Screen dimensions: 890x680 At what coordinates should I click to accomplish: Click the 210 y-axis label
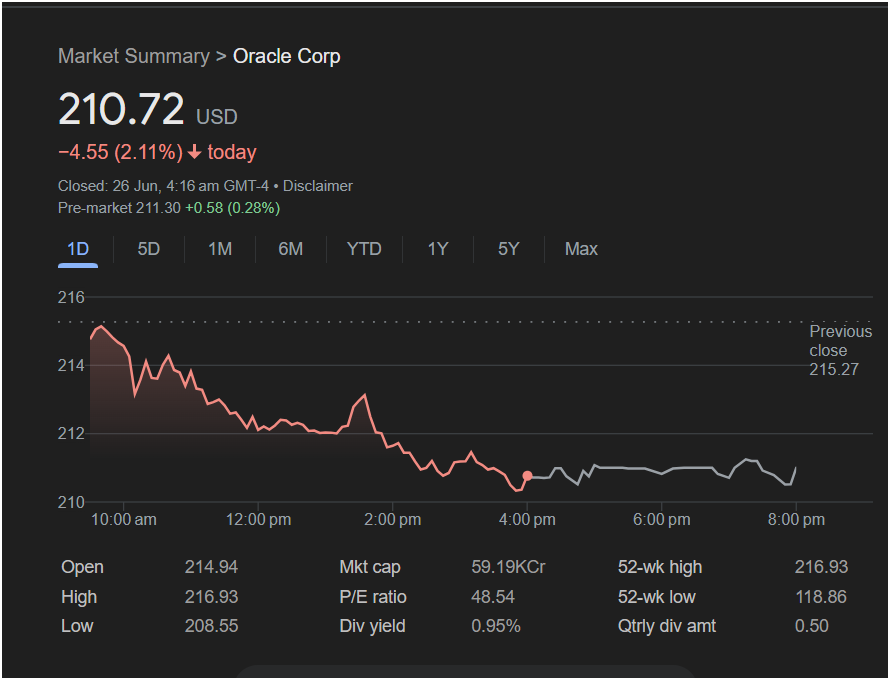[x=71, y=502]
